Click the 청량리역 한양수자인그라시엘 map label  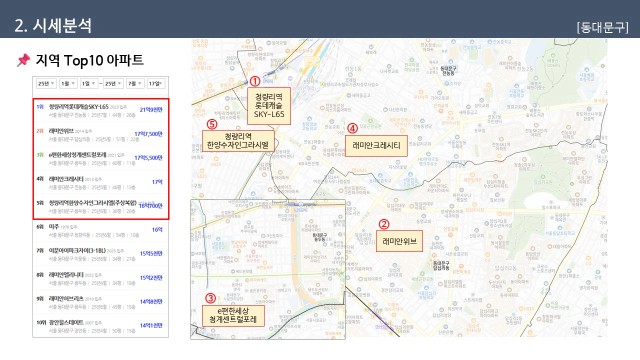coord(238,141)
